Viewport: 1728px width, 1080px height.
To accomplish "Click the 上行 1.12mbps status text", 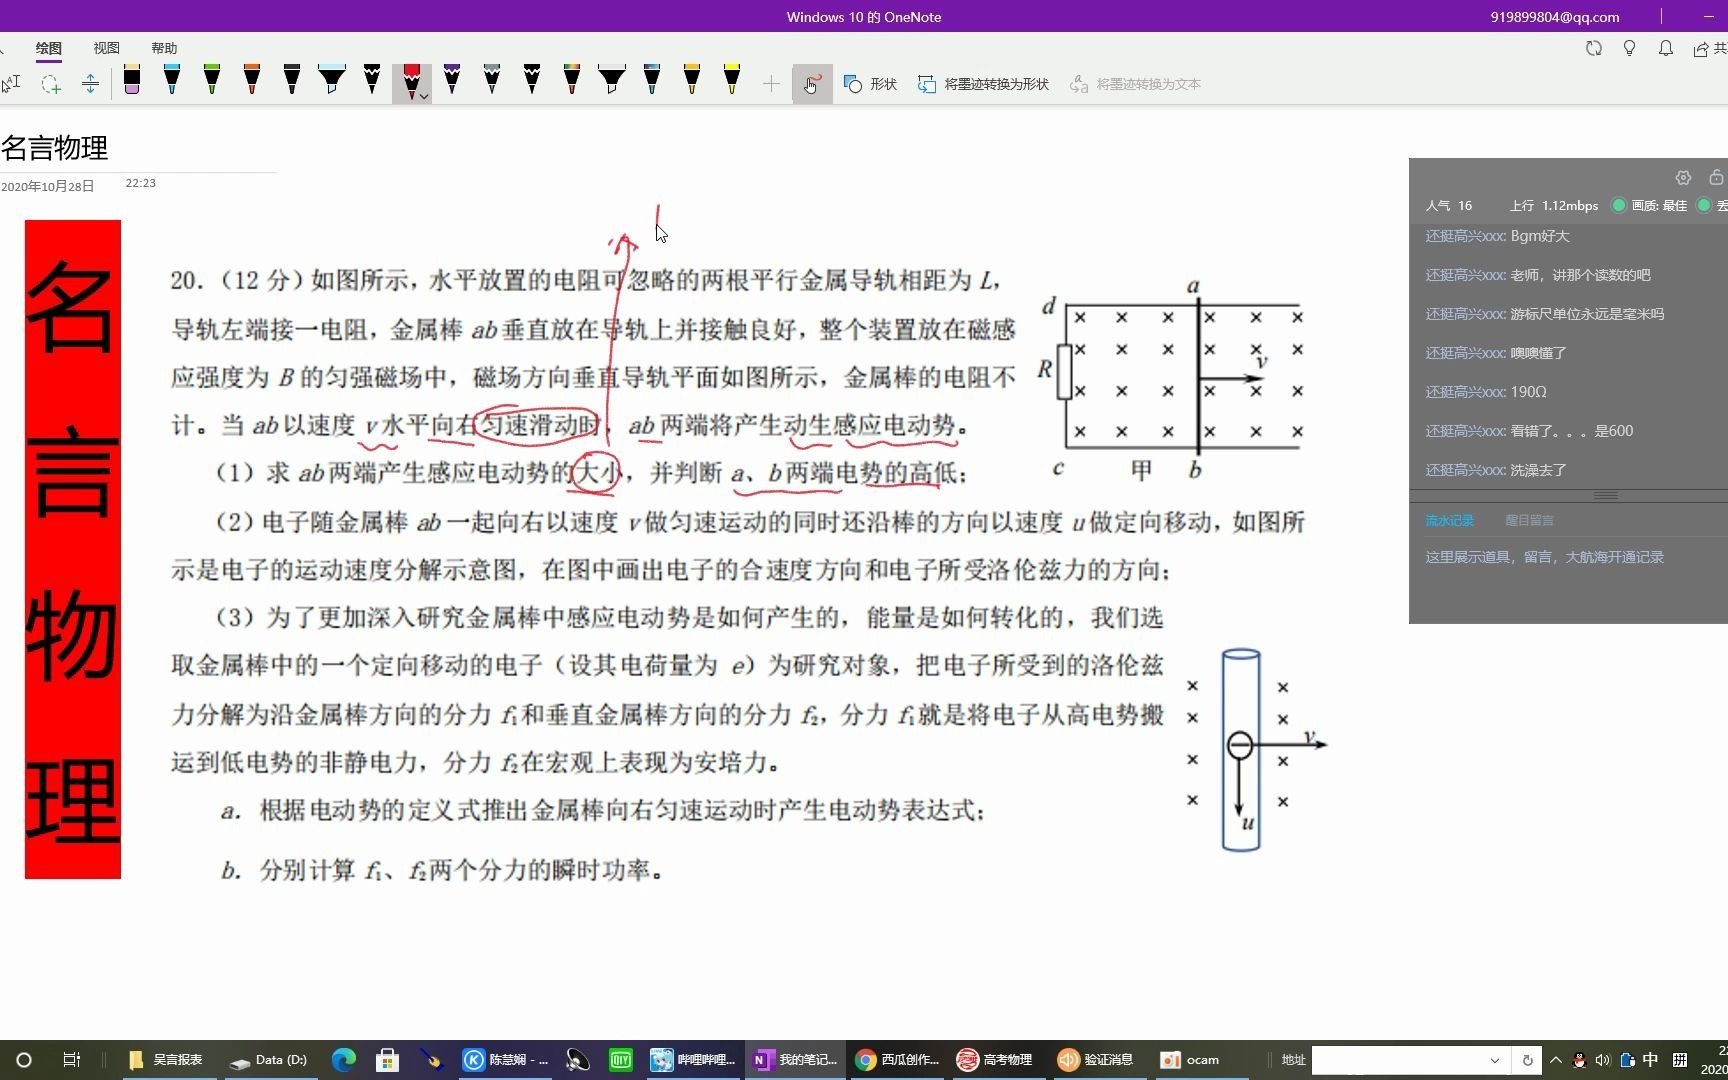I will (1554, 205).
